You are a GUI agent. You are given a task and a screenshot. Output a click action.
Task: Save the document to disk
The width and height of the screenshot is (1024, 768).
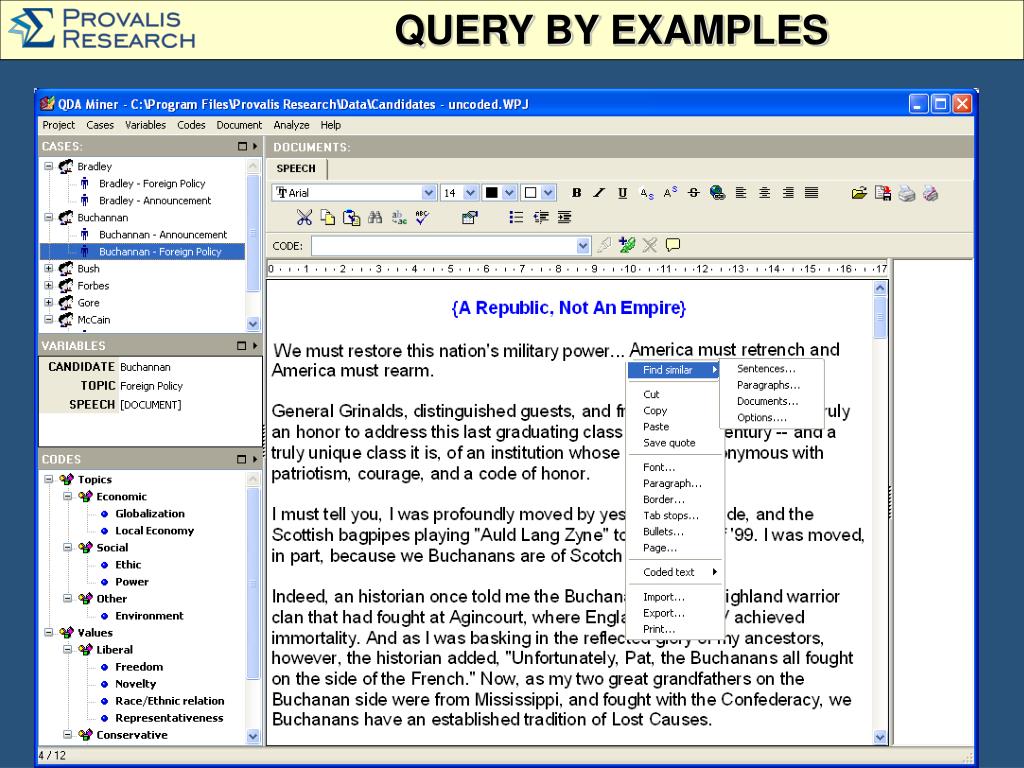click(x=883, y=193)
